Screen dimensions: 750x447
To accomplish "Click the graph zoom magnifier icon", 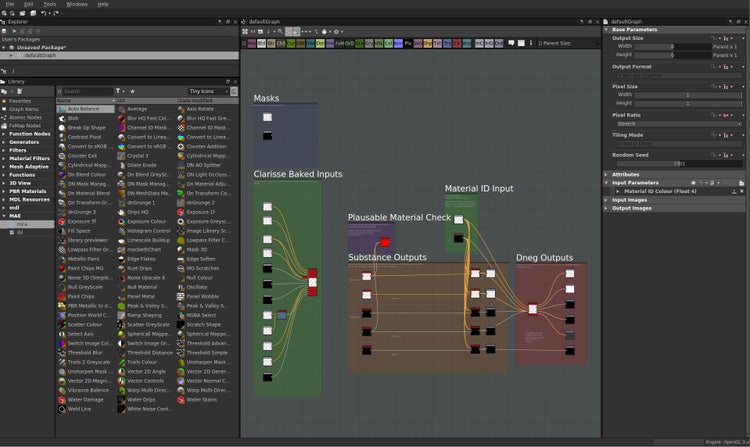I will click(280, 32).
